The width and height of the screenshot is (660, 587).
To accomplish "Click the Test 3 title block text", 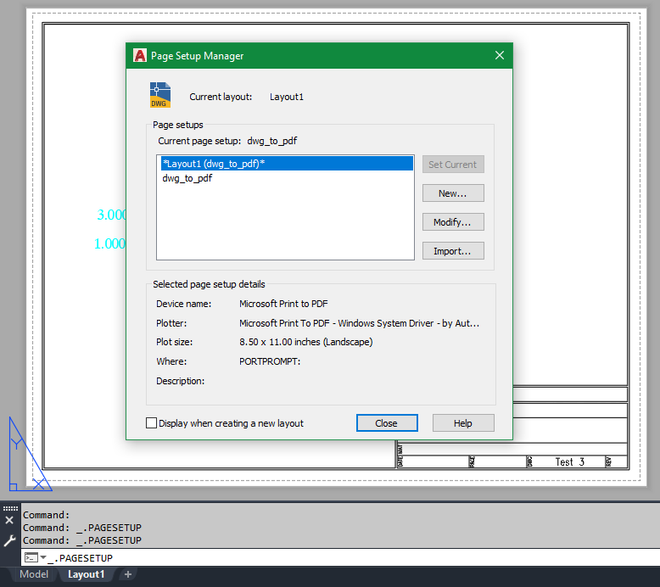I will (x=570, y=462).
